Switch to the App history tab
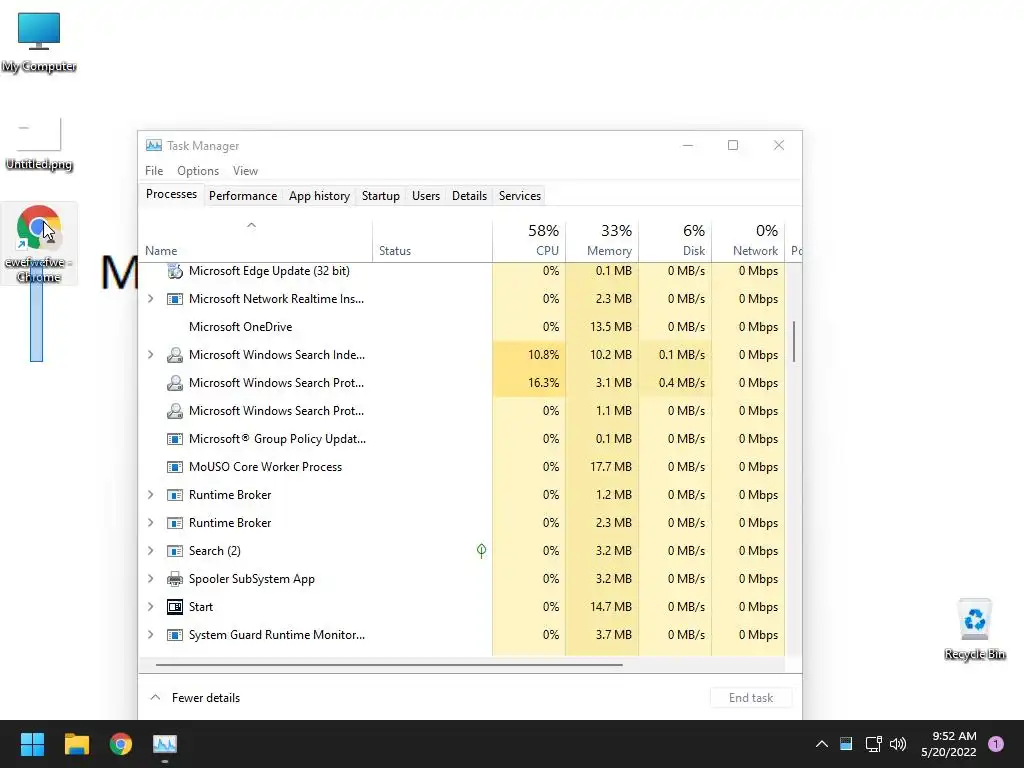Image resolution: width=1024 pixels, height=768 pixels. (319, 196)
